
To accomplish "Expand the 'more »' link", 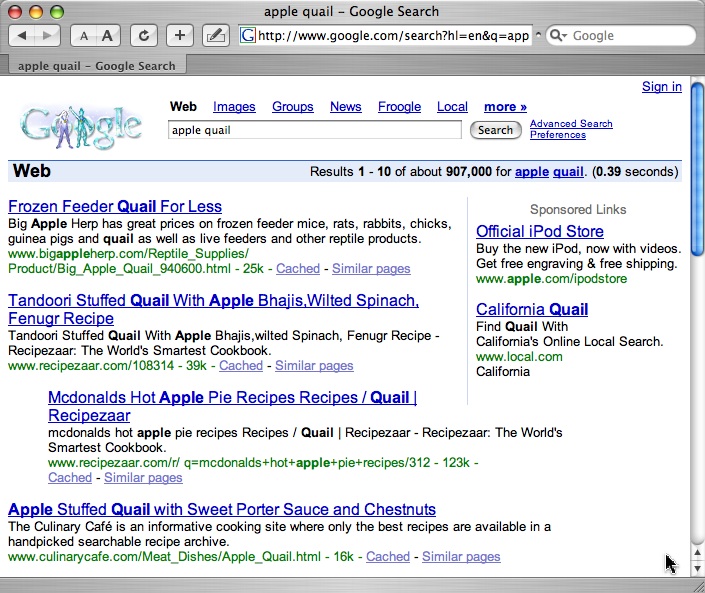I will 505,107.
